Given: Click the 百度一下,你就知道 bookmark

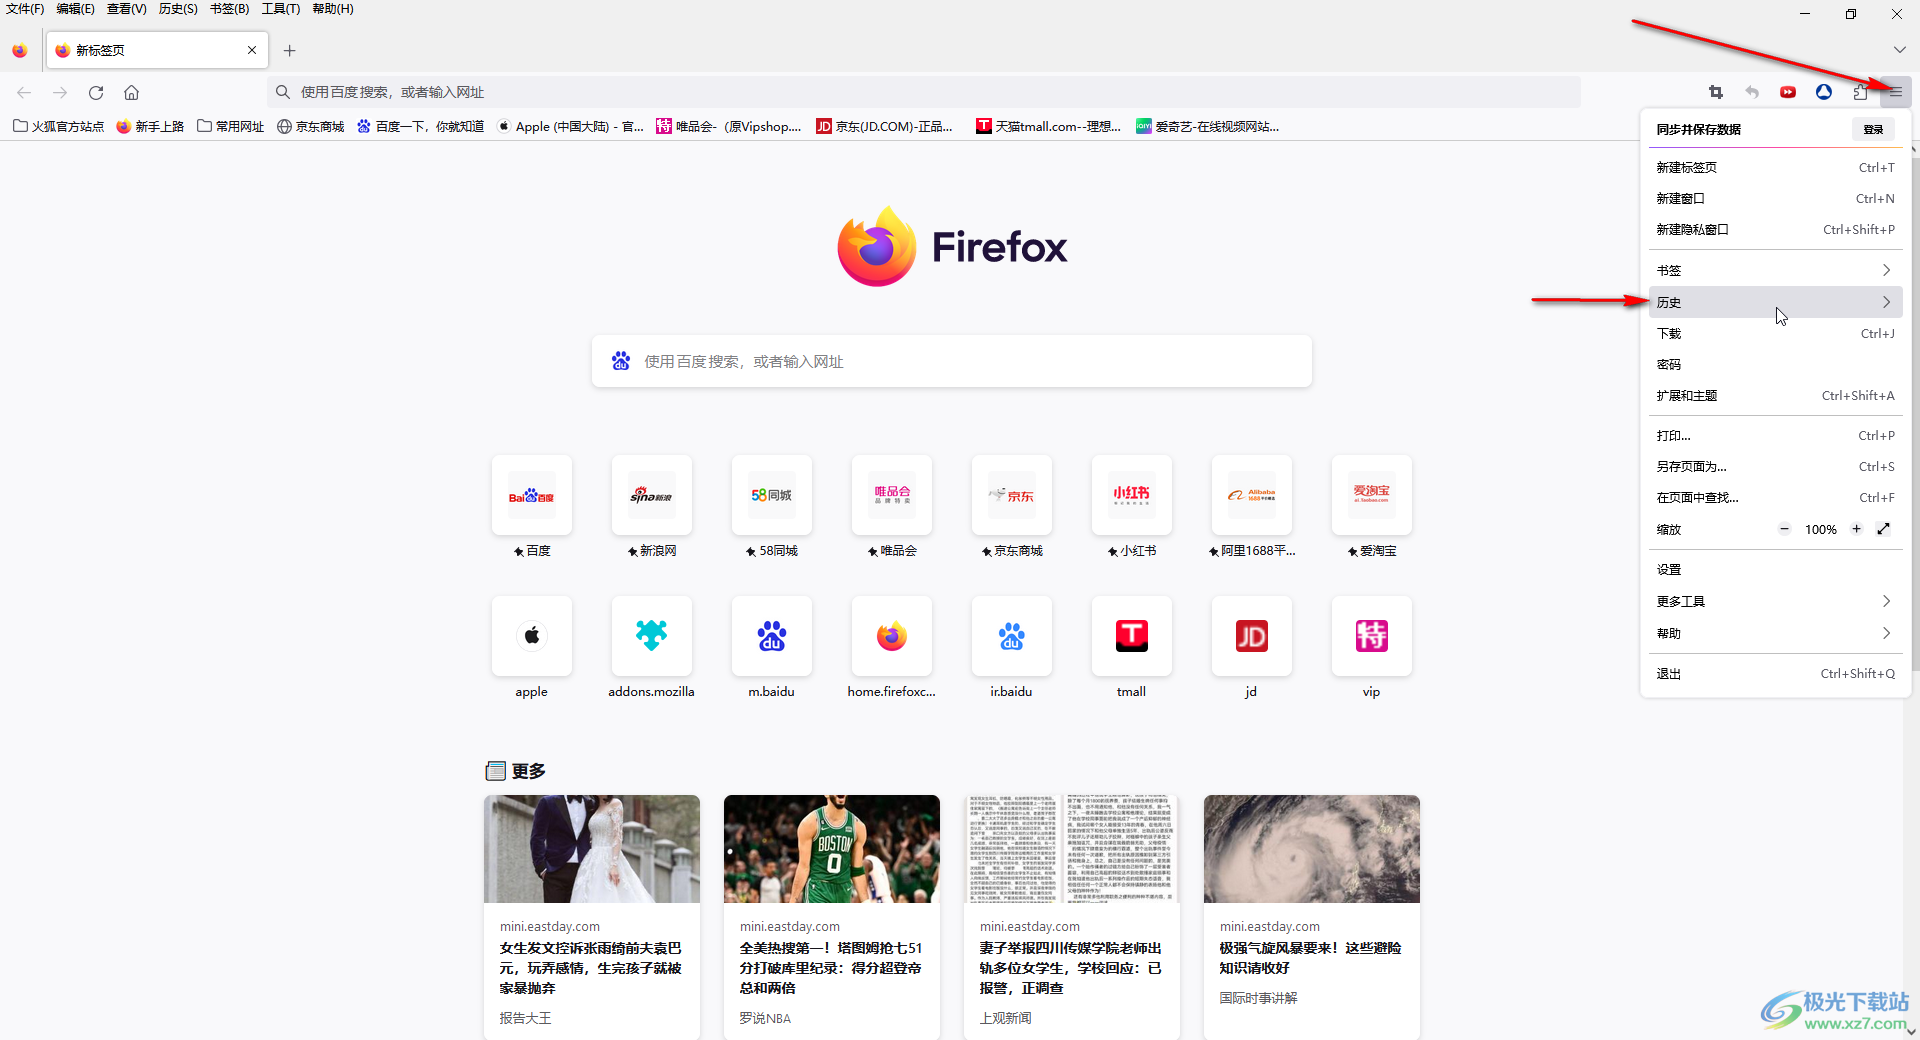Looking at the screenshot, I should coord(421,126).
